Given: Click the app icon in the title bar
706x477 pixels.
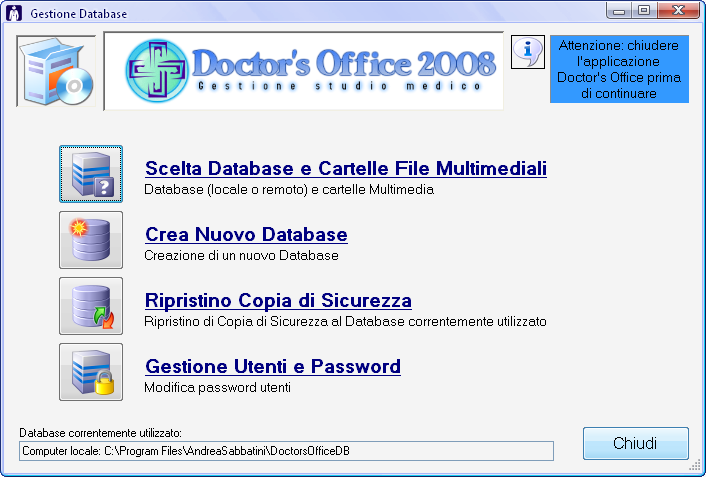Looking at the screenshot, I should [14, 13].
